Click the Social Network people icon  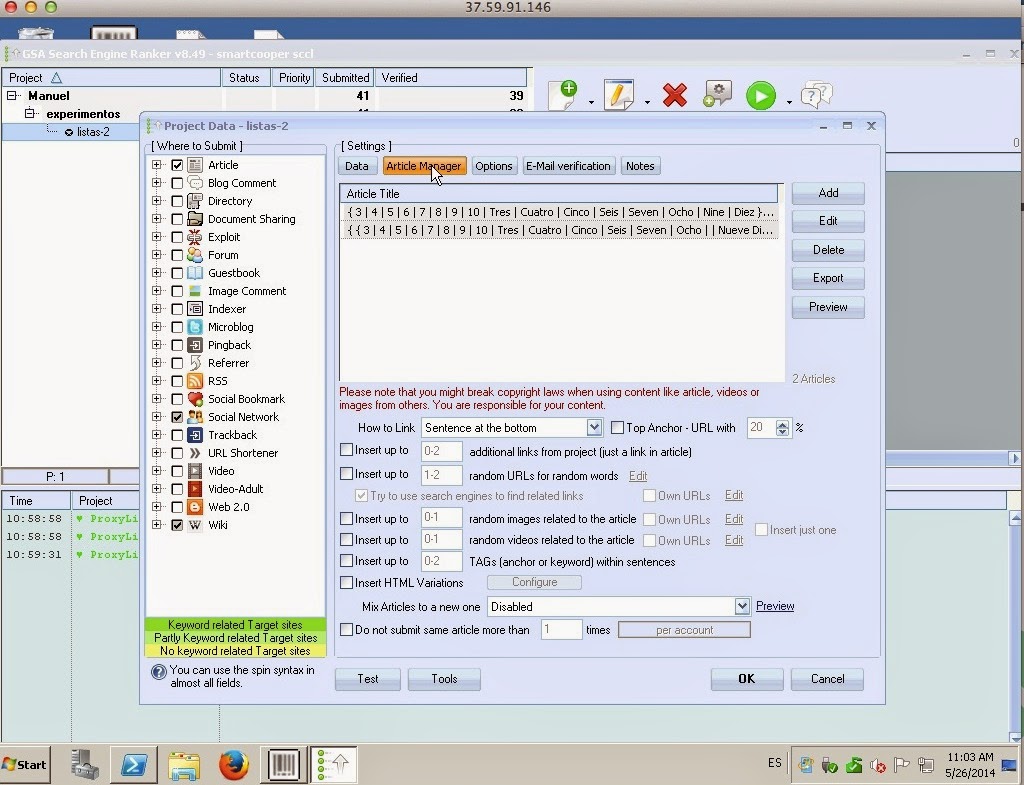pos(195,417)
